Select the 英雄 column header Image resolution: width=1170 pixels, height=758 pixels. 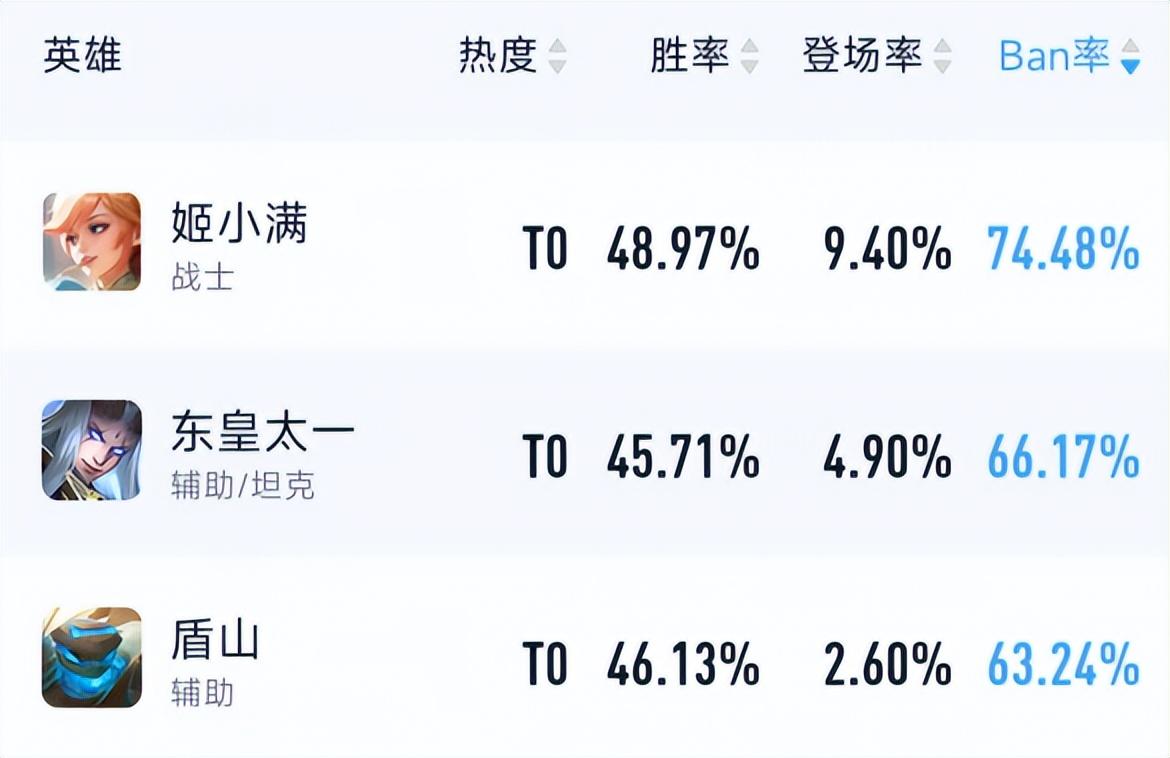(79, 57)
